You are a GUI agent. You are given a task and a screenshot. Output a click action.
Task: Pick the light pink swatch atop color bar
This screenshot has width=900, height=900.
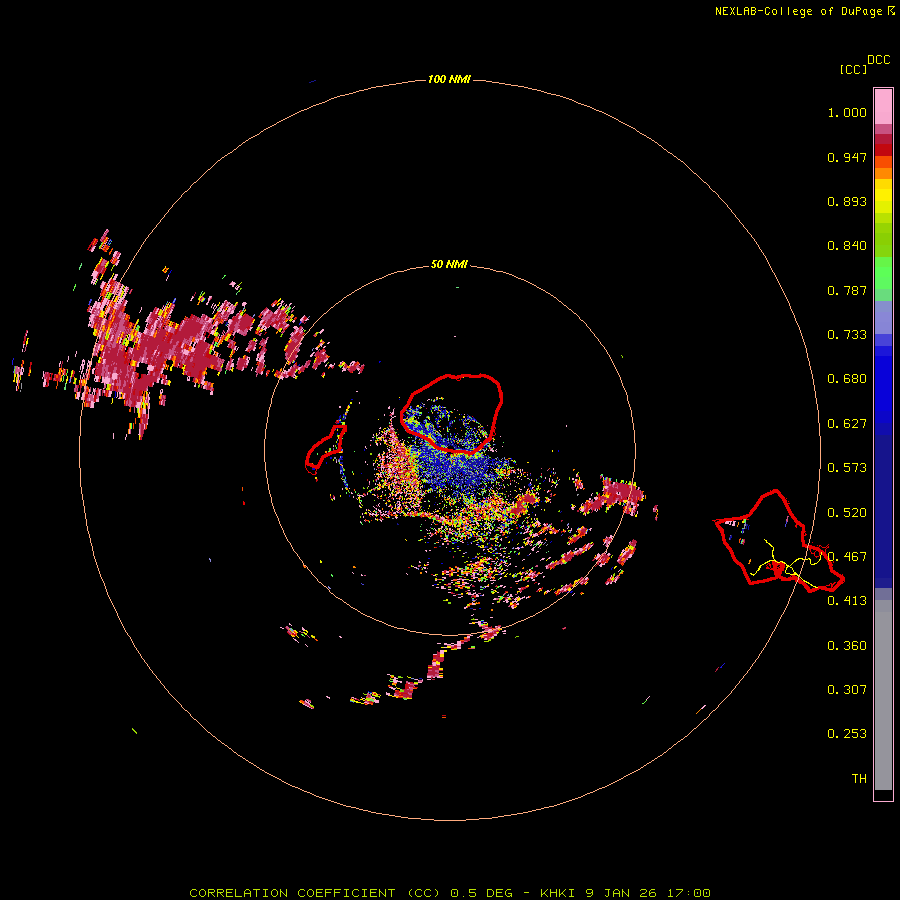(x=883, y=106)
